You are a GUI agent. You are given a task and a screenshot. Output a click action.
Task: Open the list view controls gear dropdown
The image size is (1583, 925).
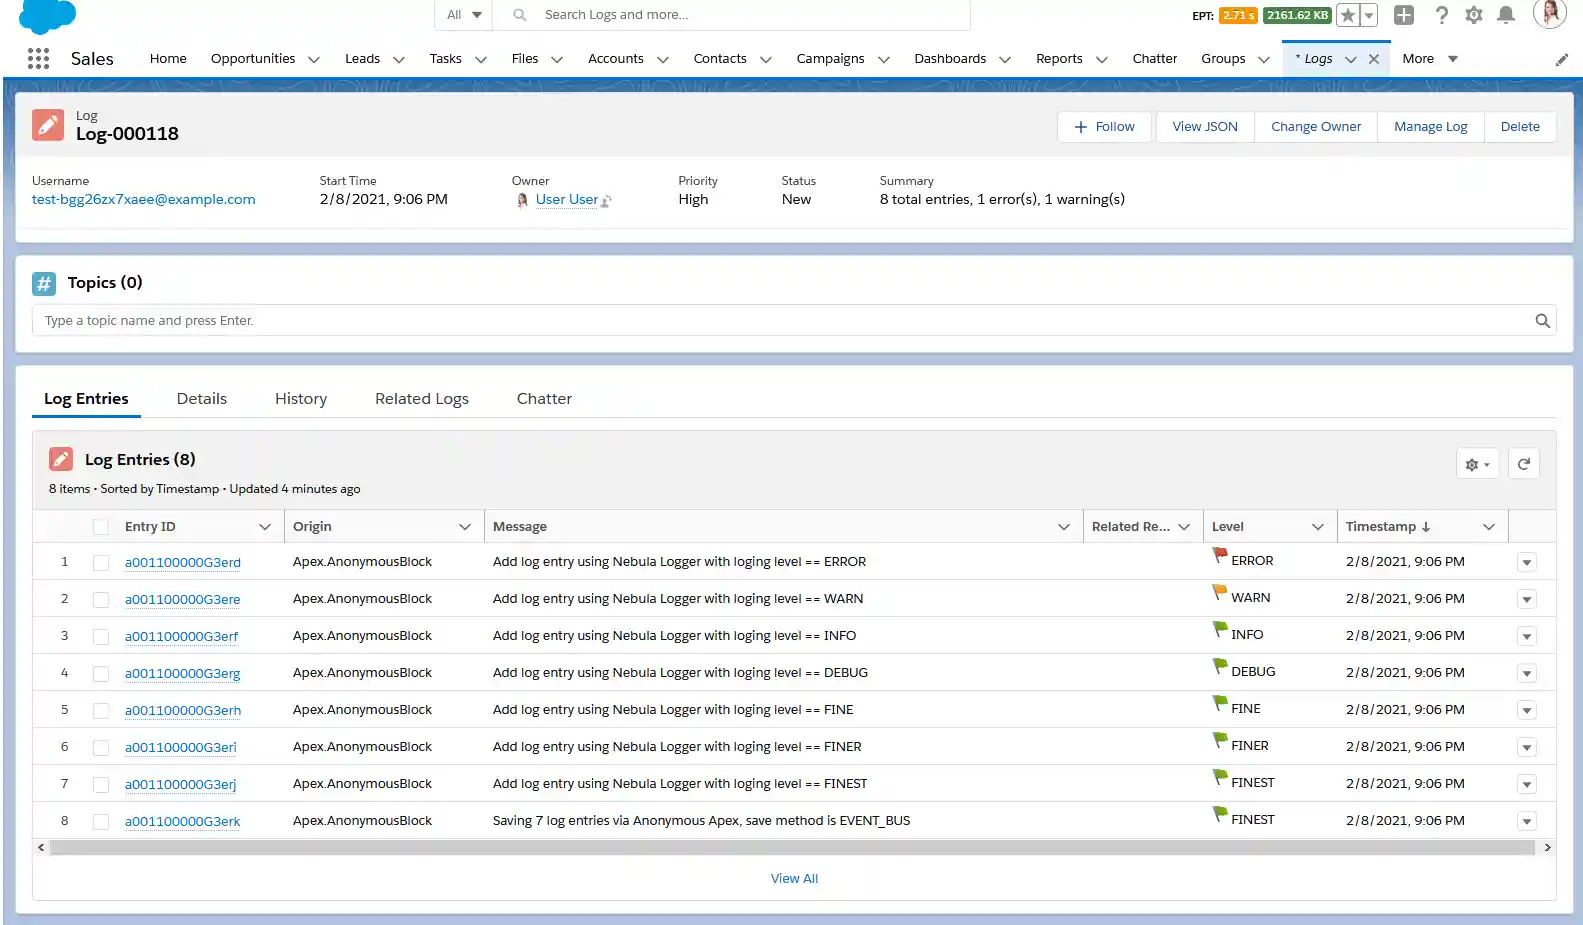1477,464
